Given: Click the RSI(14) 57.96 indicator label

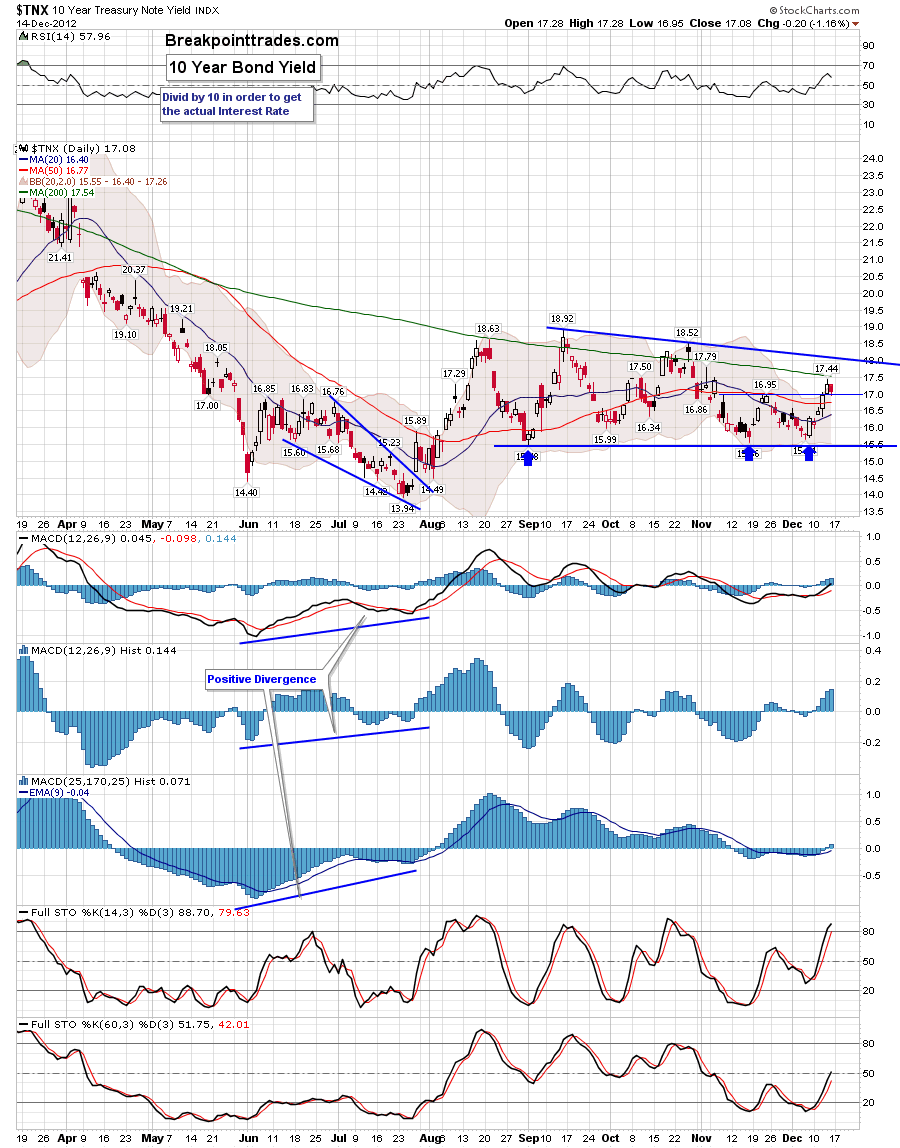Looking at the screenshot, I should (x=71, y=37).
